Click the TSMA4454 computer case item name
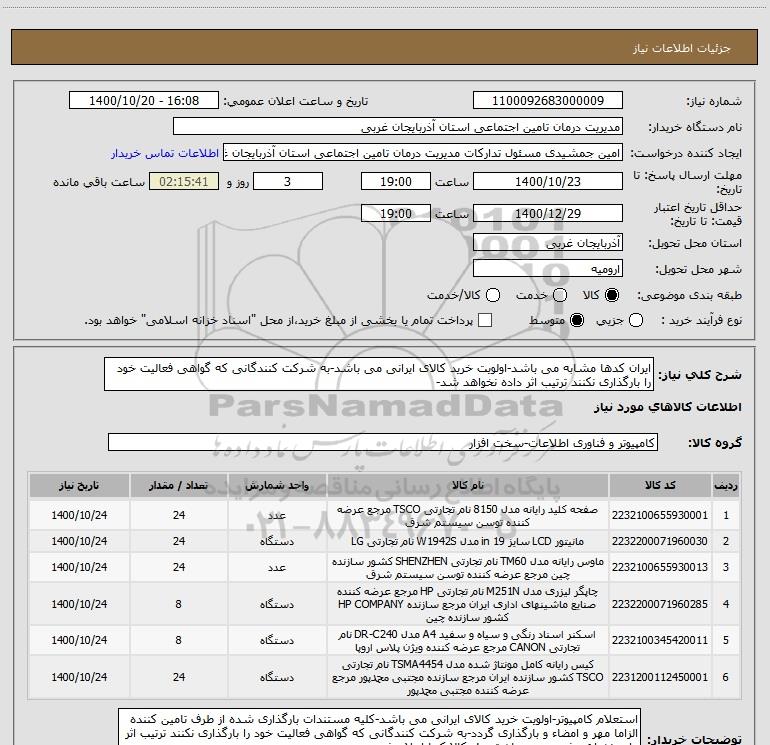The height and width of the screenshot is (745, 770). 468,677
